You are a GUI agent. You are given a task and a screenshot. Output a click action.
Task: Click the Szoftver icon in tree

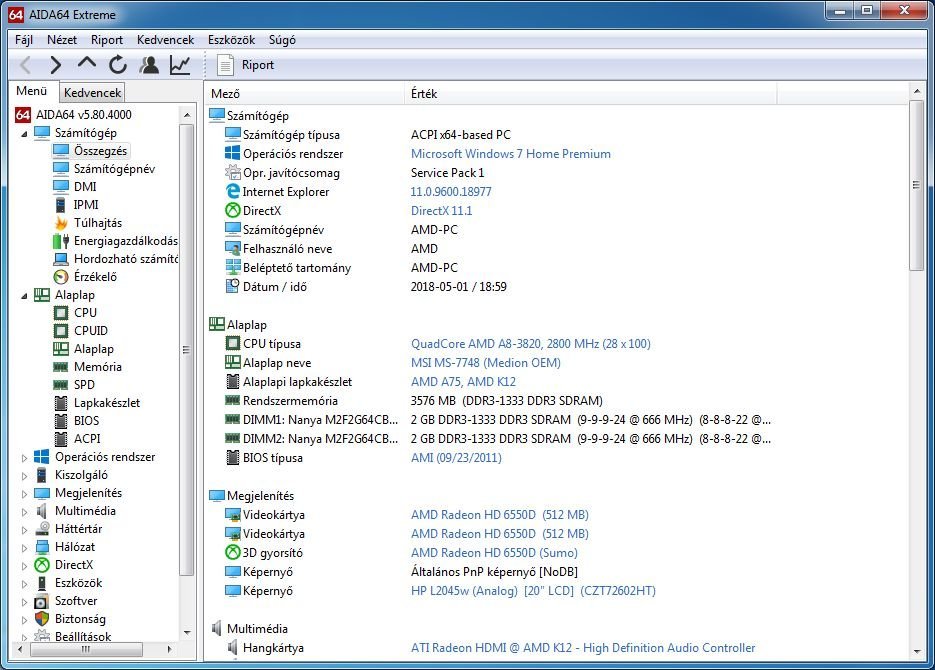42,601
